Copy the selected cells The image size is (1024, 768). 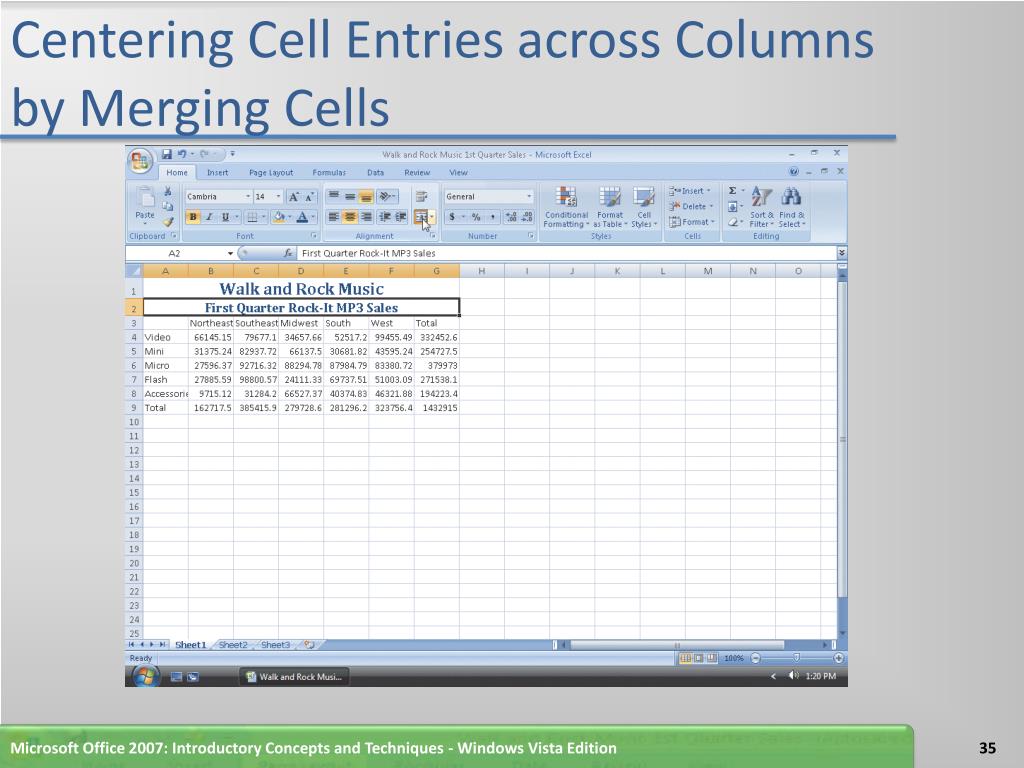pyautogui.click(x=168, y=206)
